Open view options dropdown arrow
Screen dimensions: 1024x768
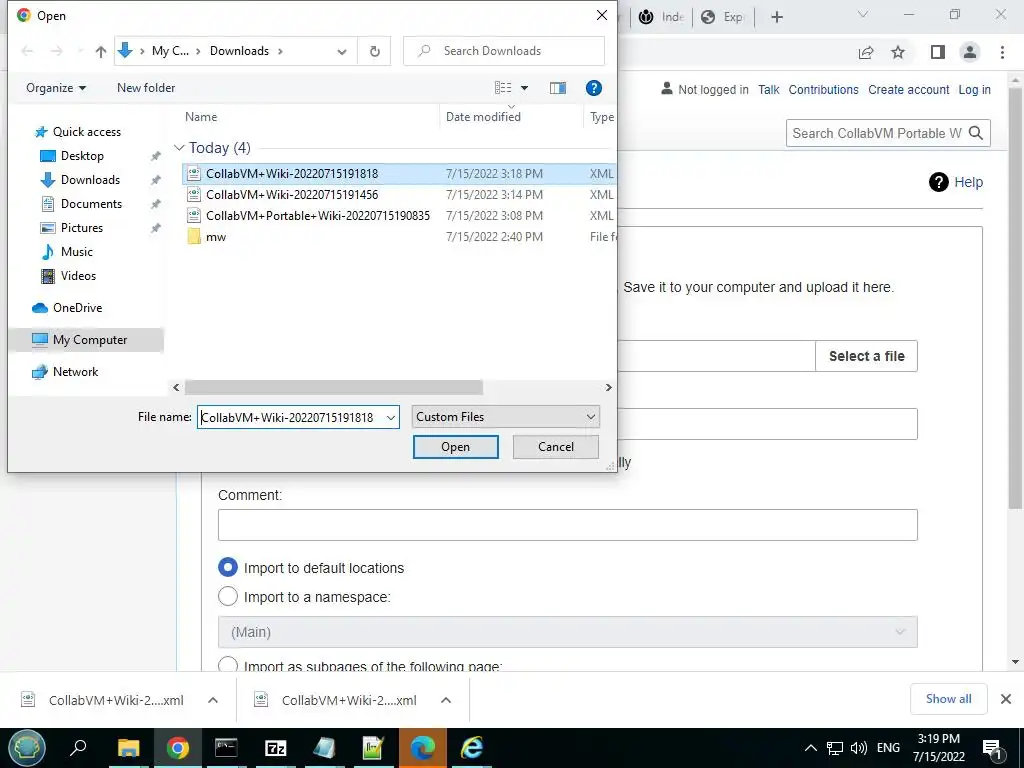click(x=524, y=88)
